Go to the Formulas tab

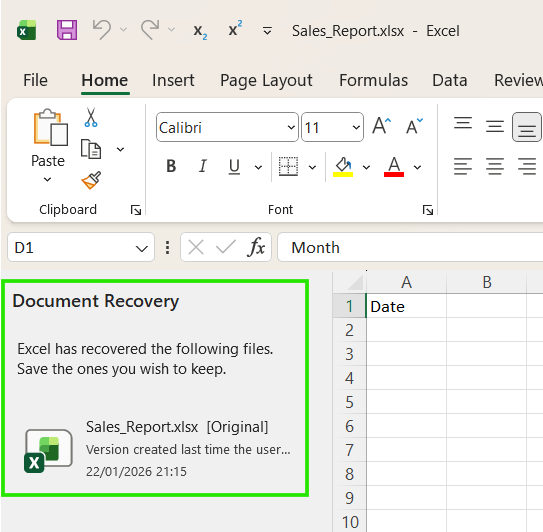pyautogui.click(x=373, y=80)
